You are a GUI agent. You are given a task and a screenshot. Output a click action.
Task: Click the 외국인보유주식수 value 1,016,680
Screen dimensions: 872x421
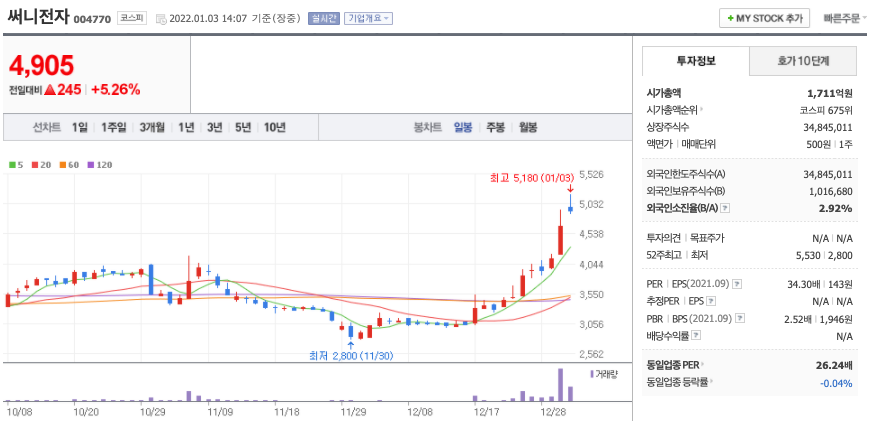(x=831, y=191)
